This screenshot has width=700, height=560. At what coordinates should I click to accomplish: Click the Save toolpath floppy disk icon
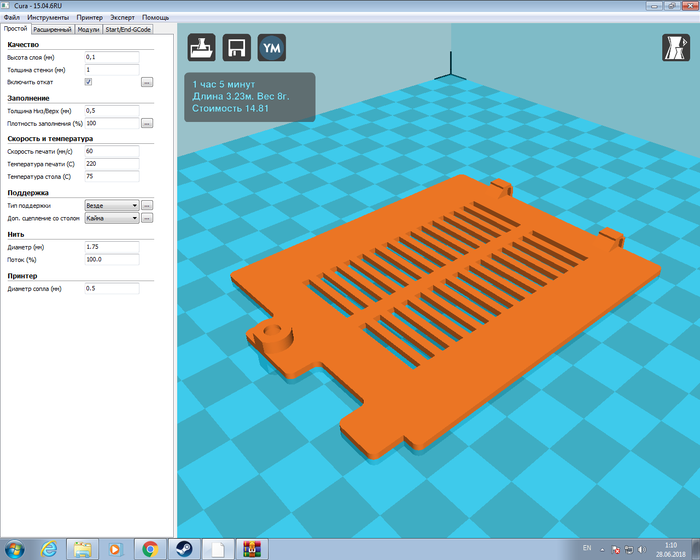click(x=236, y=48)
